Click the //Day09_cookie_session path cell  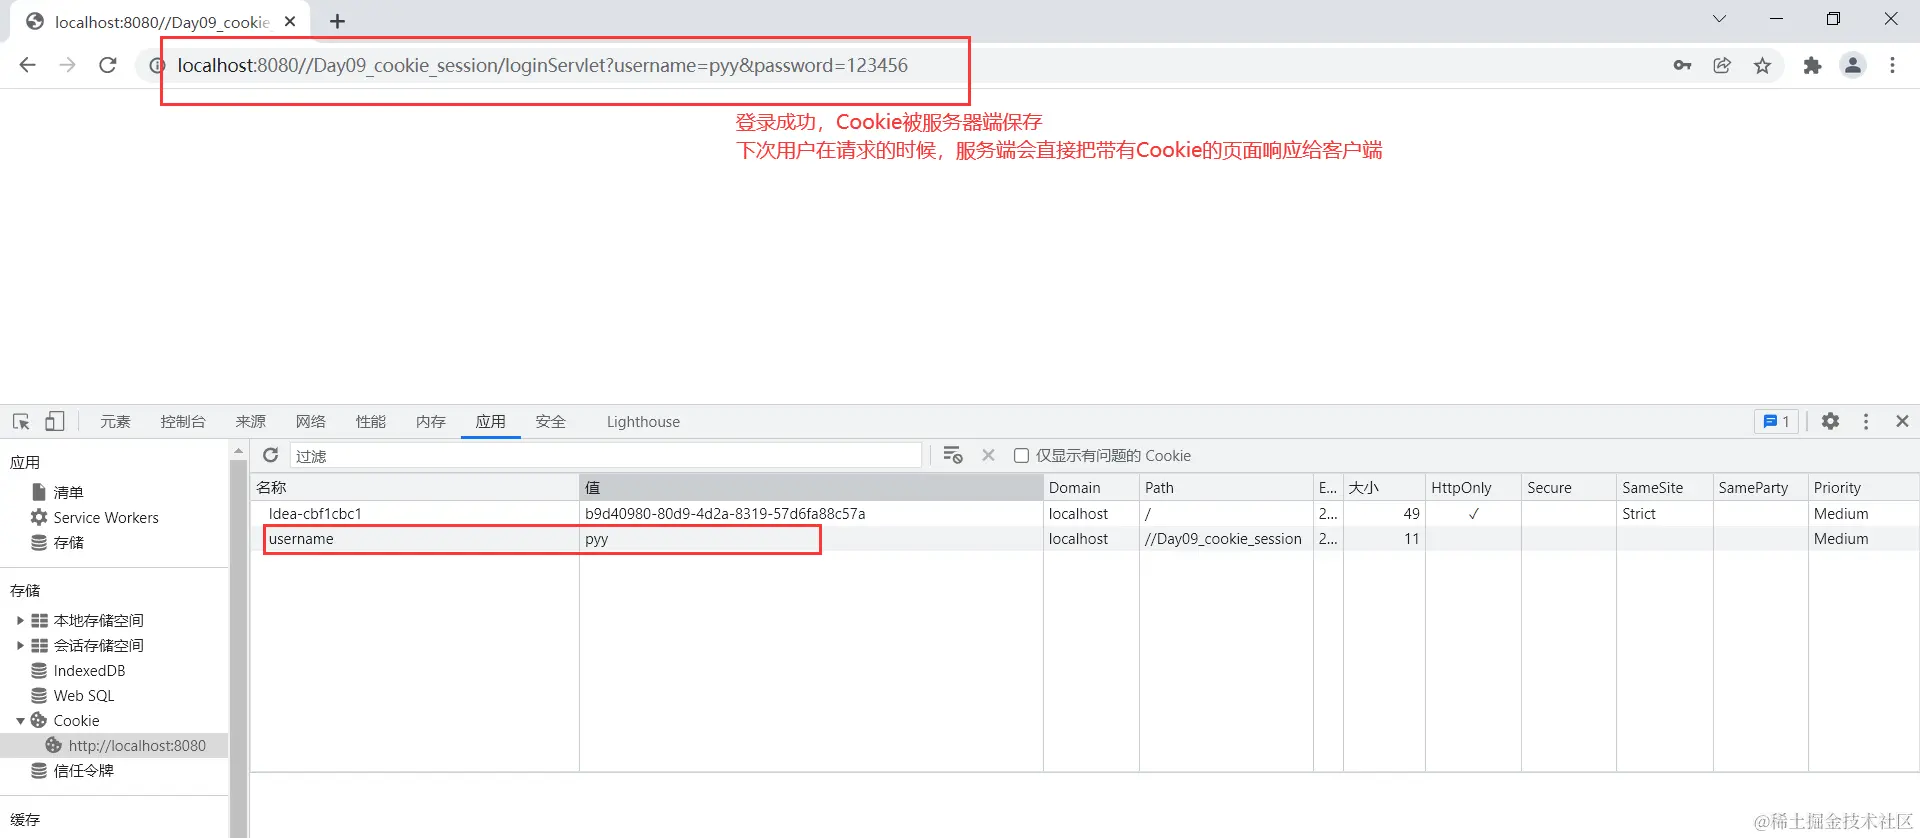[x=1226, y=538]
